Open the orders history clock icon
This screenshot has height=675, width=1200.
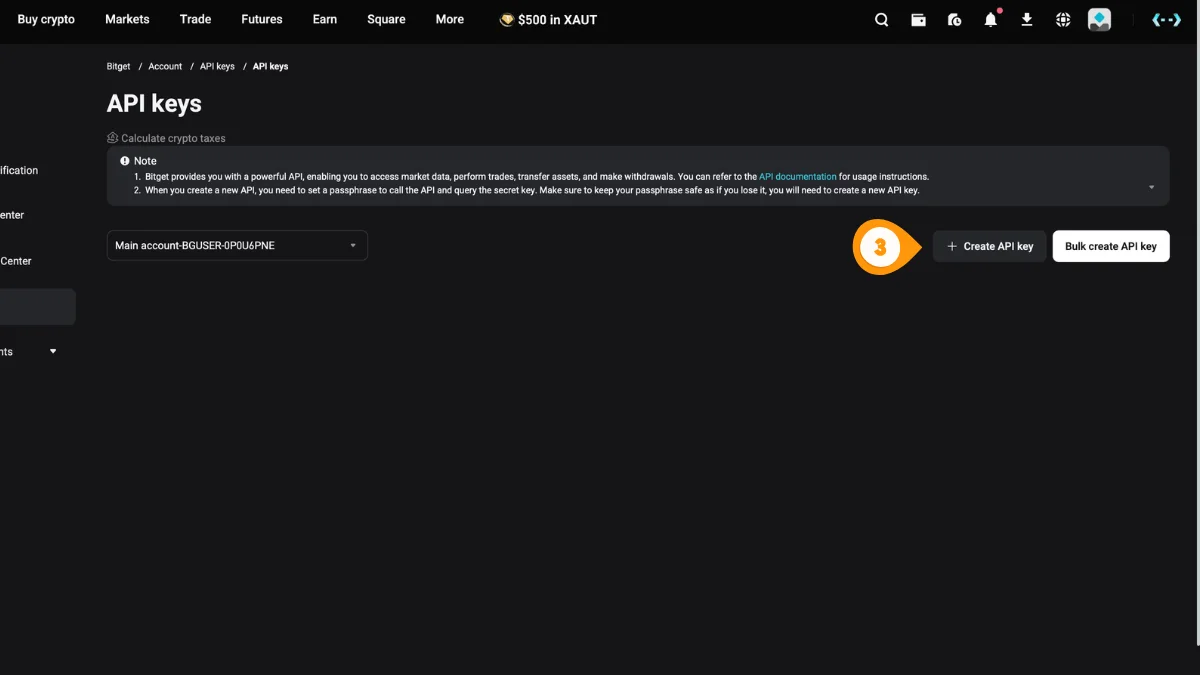coord(954,20)
